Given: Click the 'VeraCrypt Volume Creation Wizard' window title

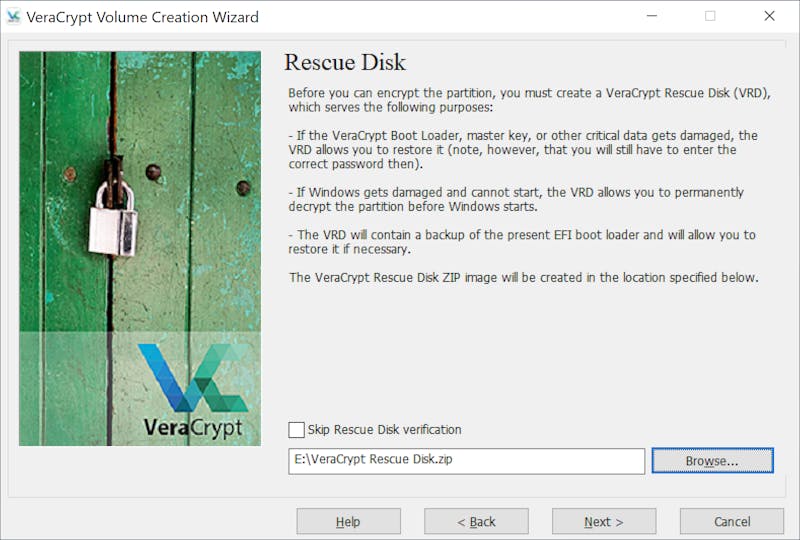Looking at the screenshot, I should point(142,17).
